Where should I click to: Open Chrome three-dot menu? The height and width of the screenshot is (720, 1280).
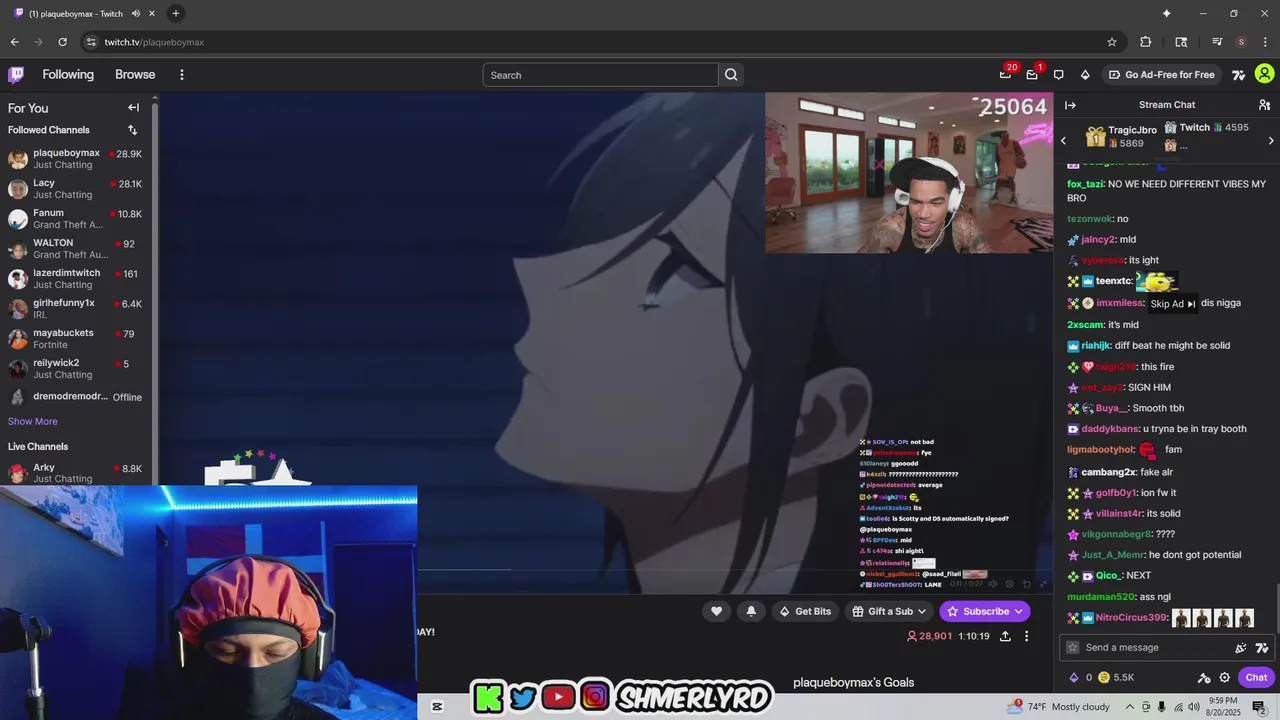tap(1265, 42)
